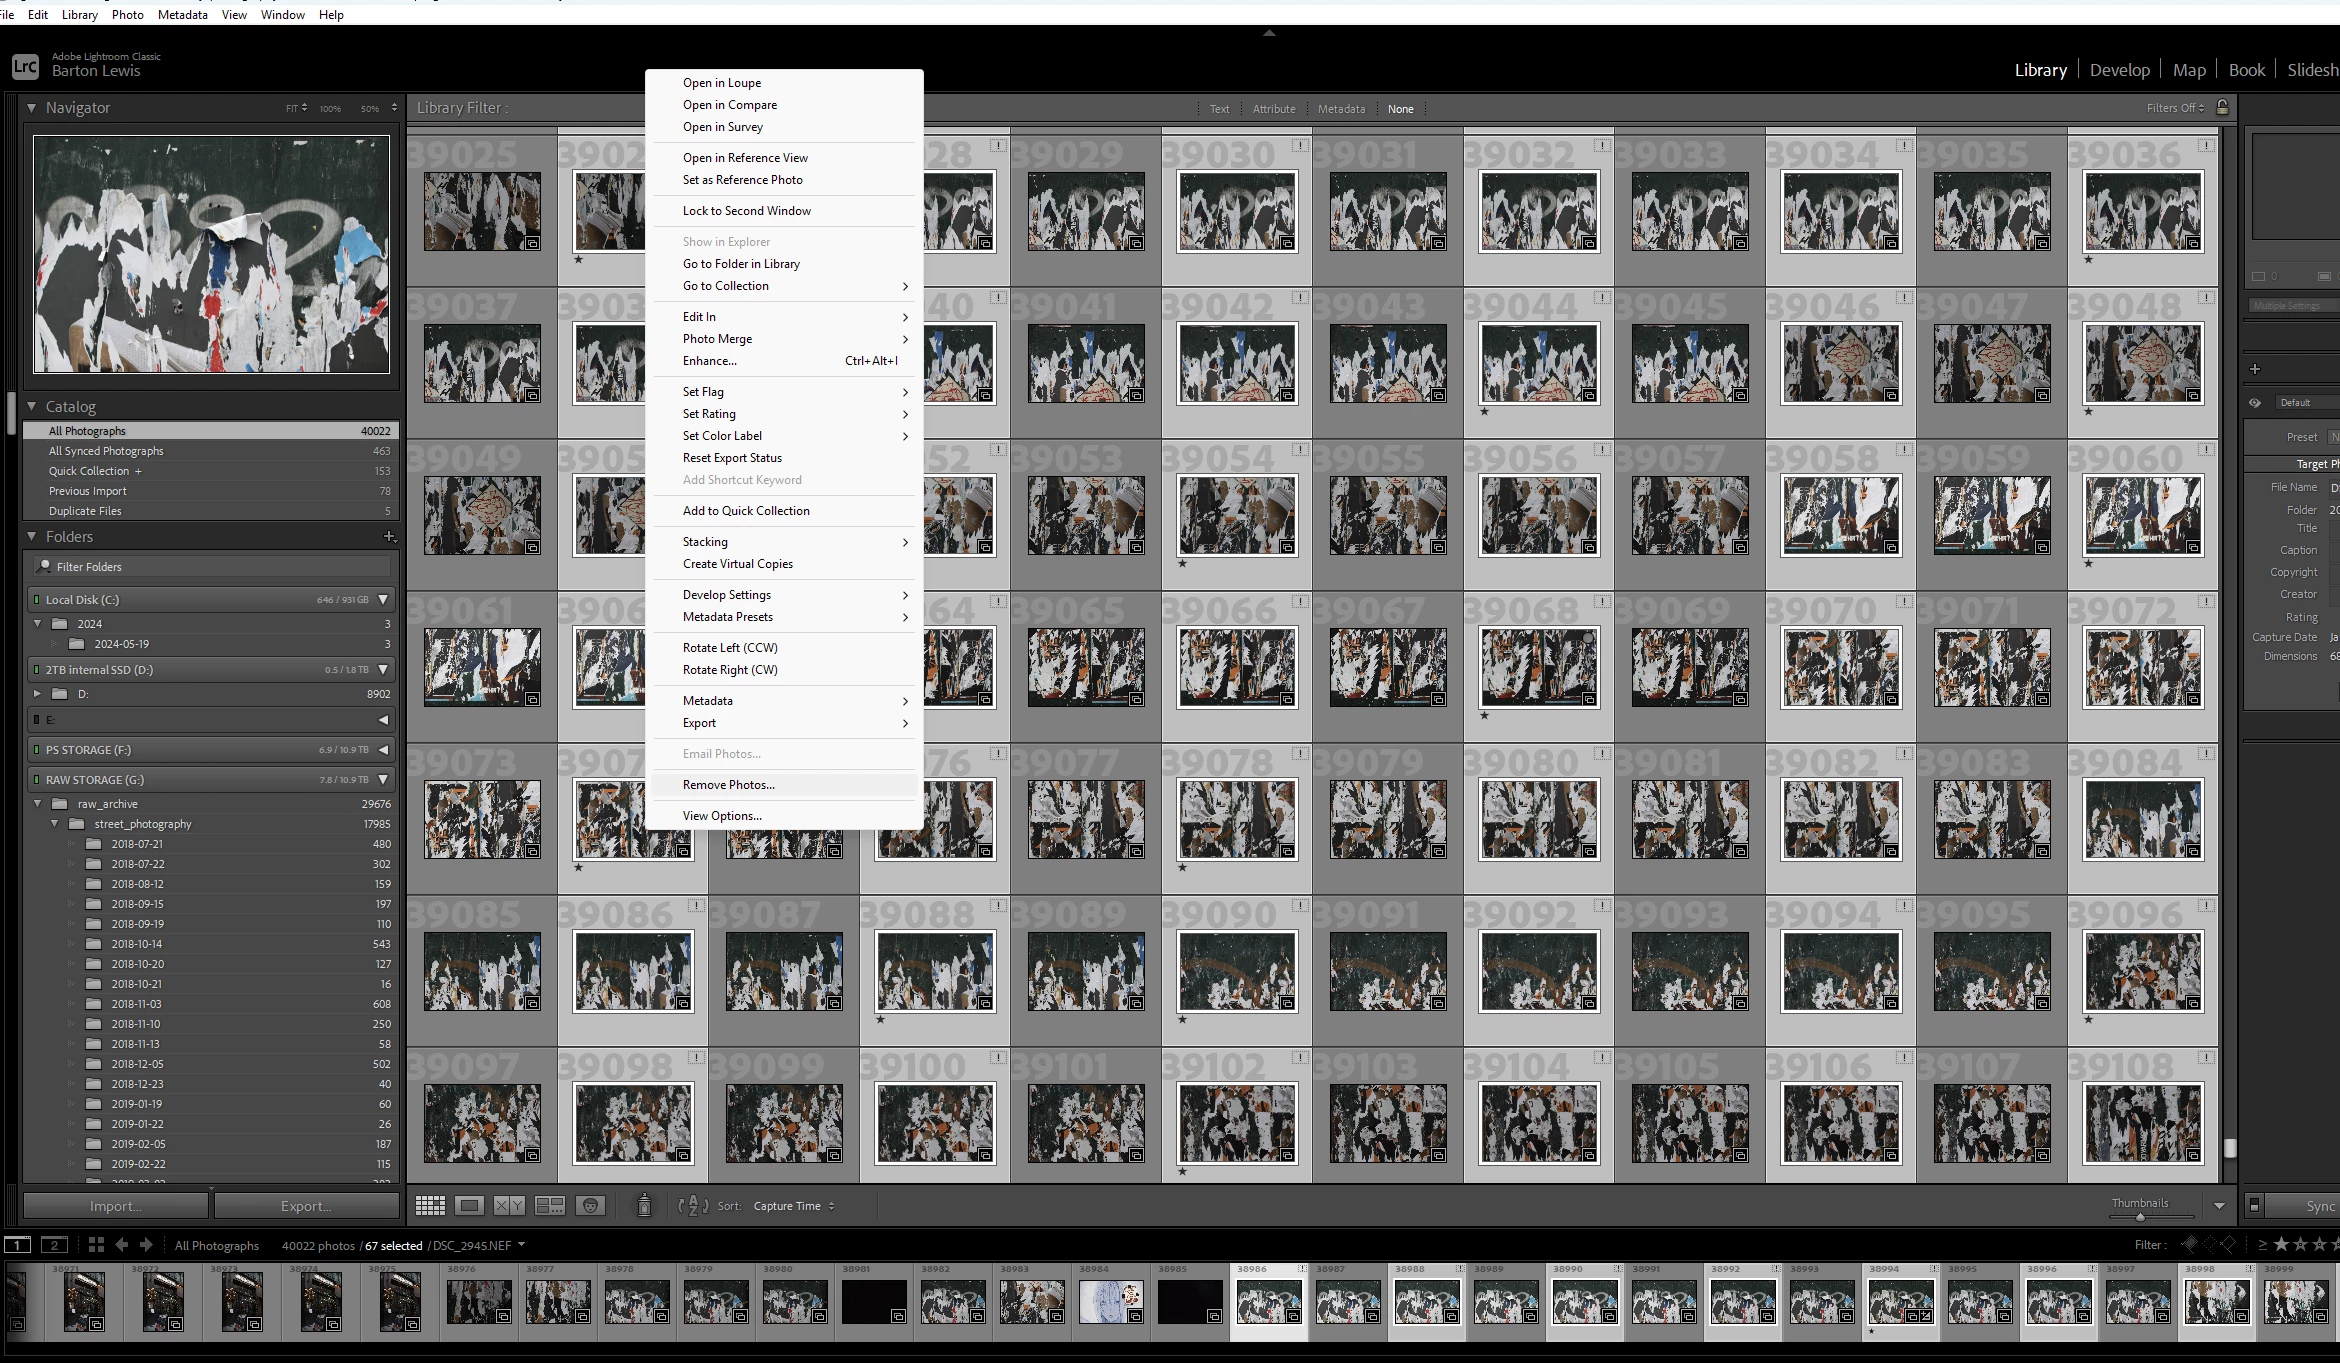Toggle the Default preset eye visibility switch
Viewport: 2340px width, 1363px height.
click(2255, 403)
